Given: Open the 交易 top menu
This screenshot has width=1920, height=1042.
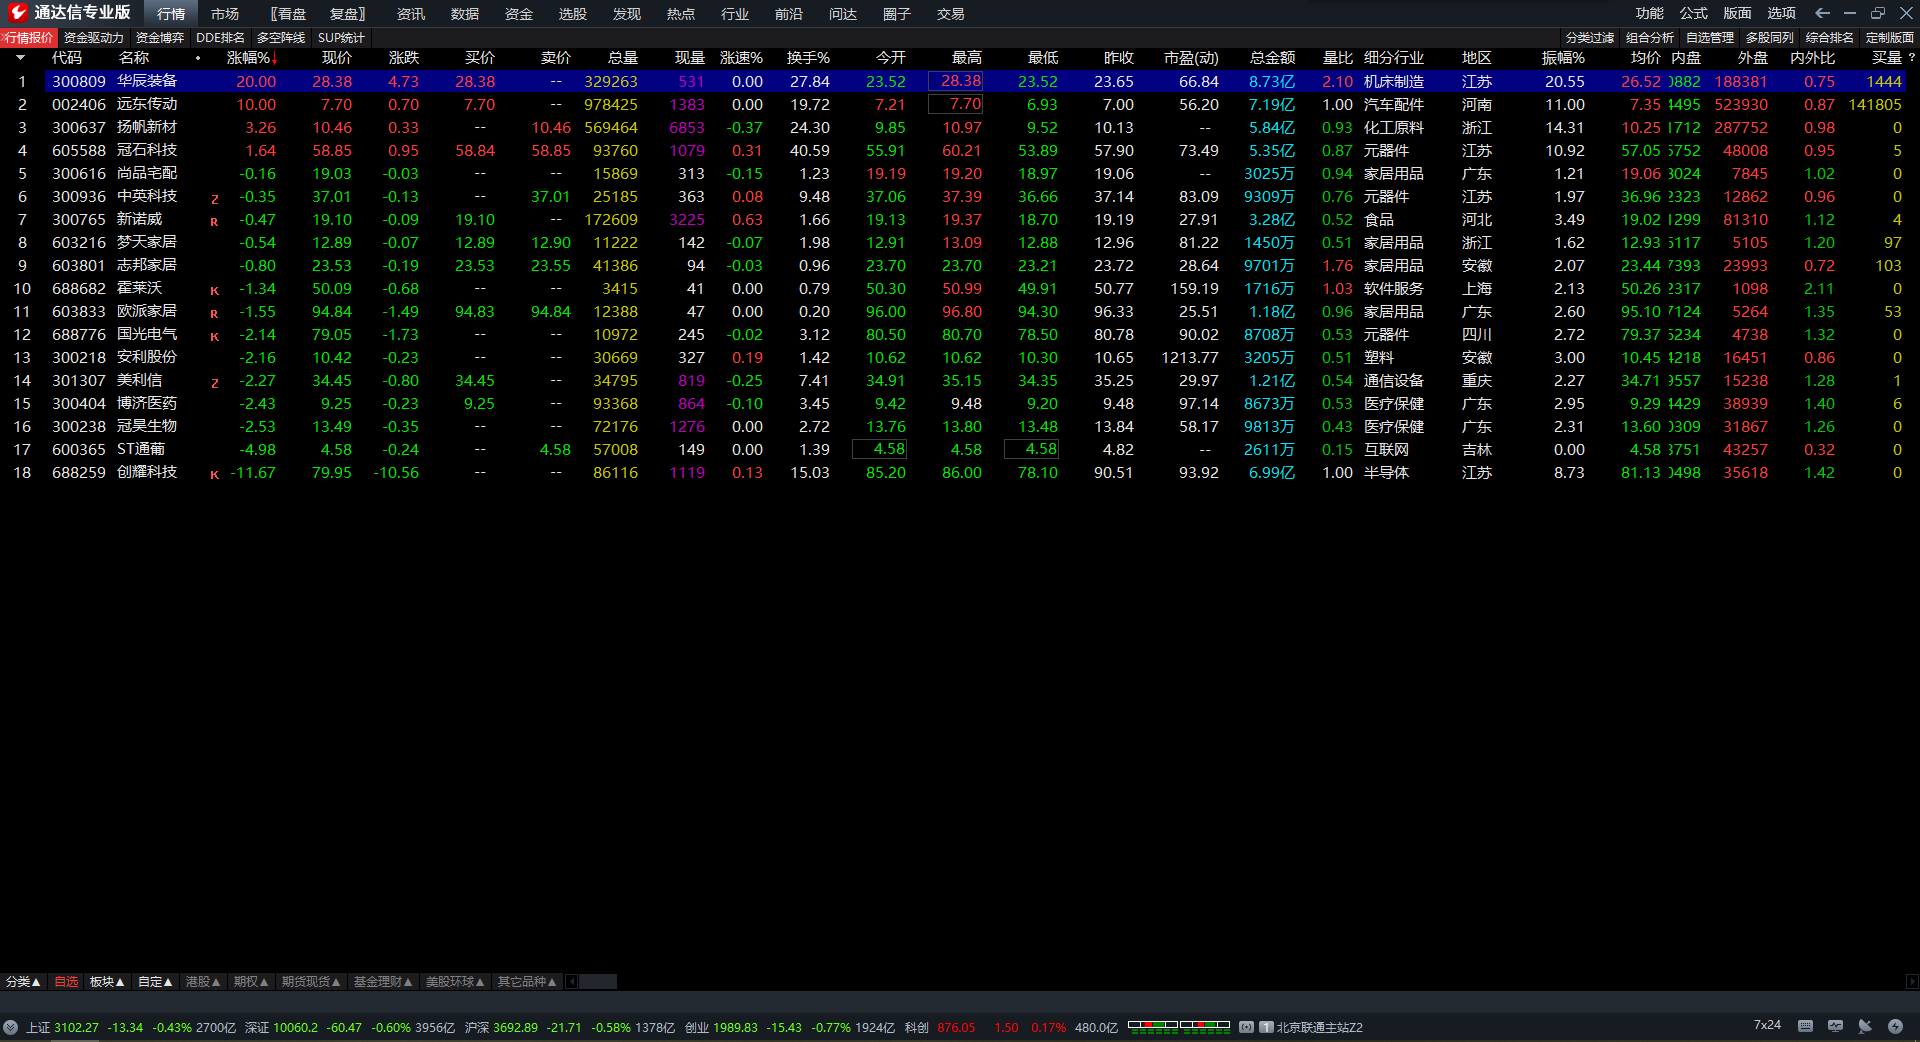Looking at the screenshot, I should click(x=951, y=13).
